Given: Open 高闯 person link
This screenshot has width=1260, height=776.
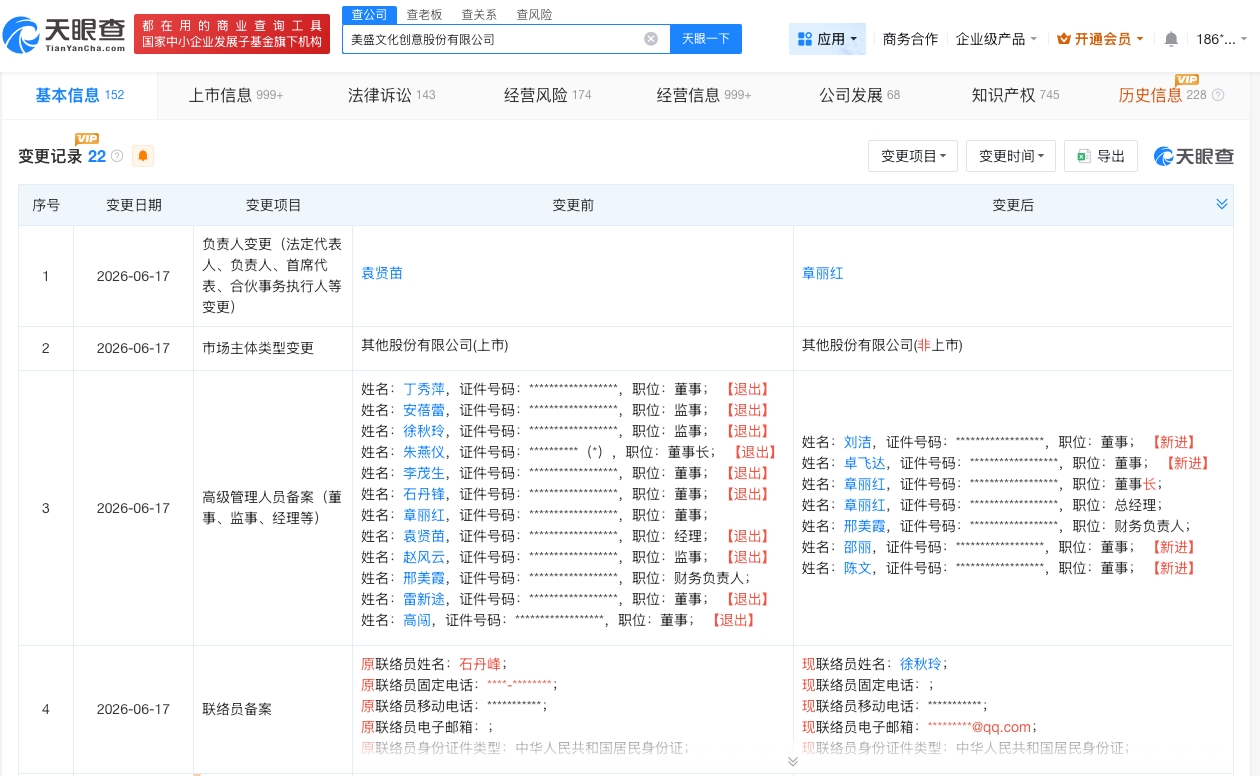Looking at the screenshot, I should click(x=417, y=620).
